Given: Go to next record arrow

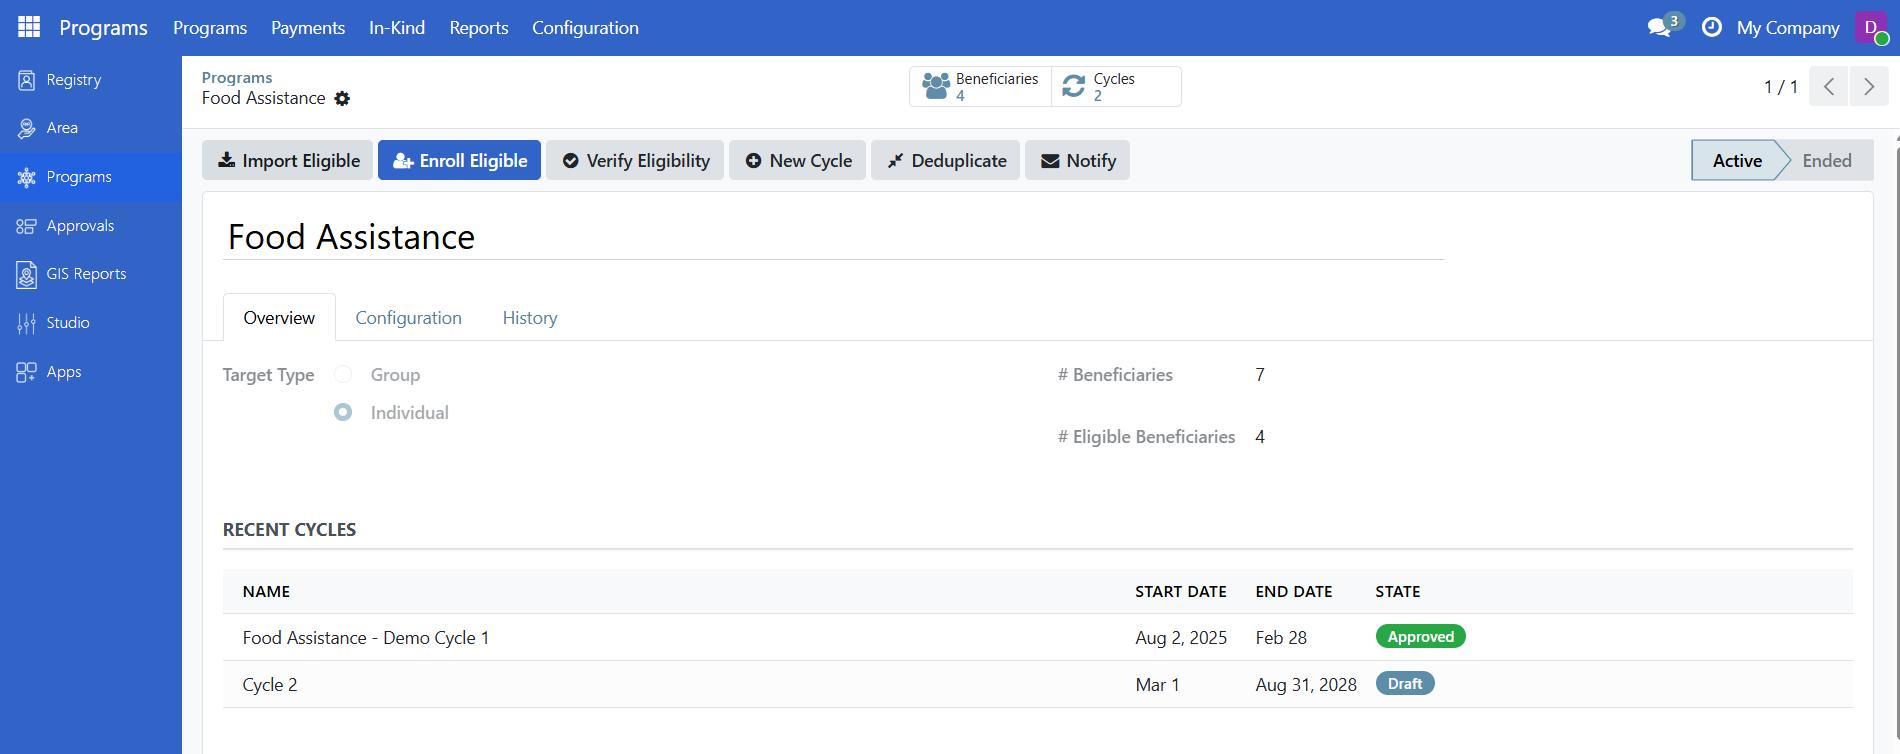Looking at the screenshot, I should pyautogui.click(x=1869, y=86).
